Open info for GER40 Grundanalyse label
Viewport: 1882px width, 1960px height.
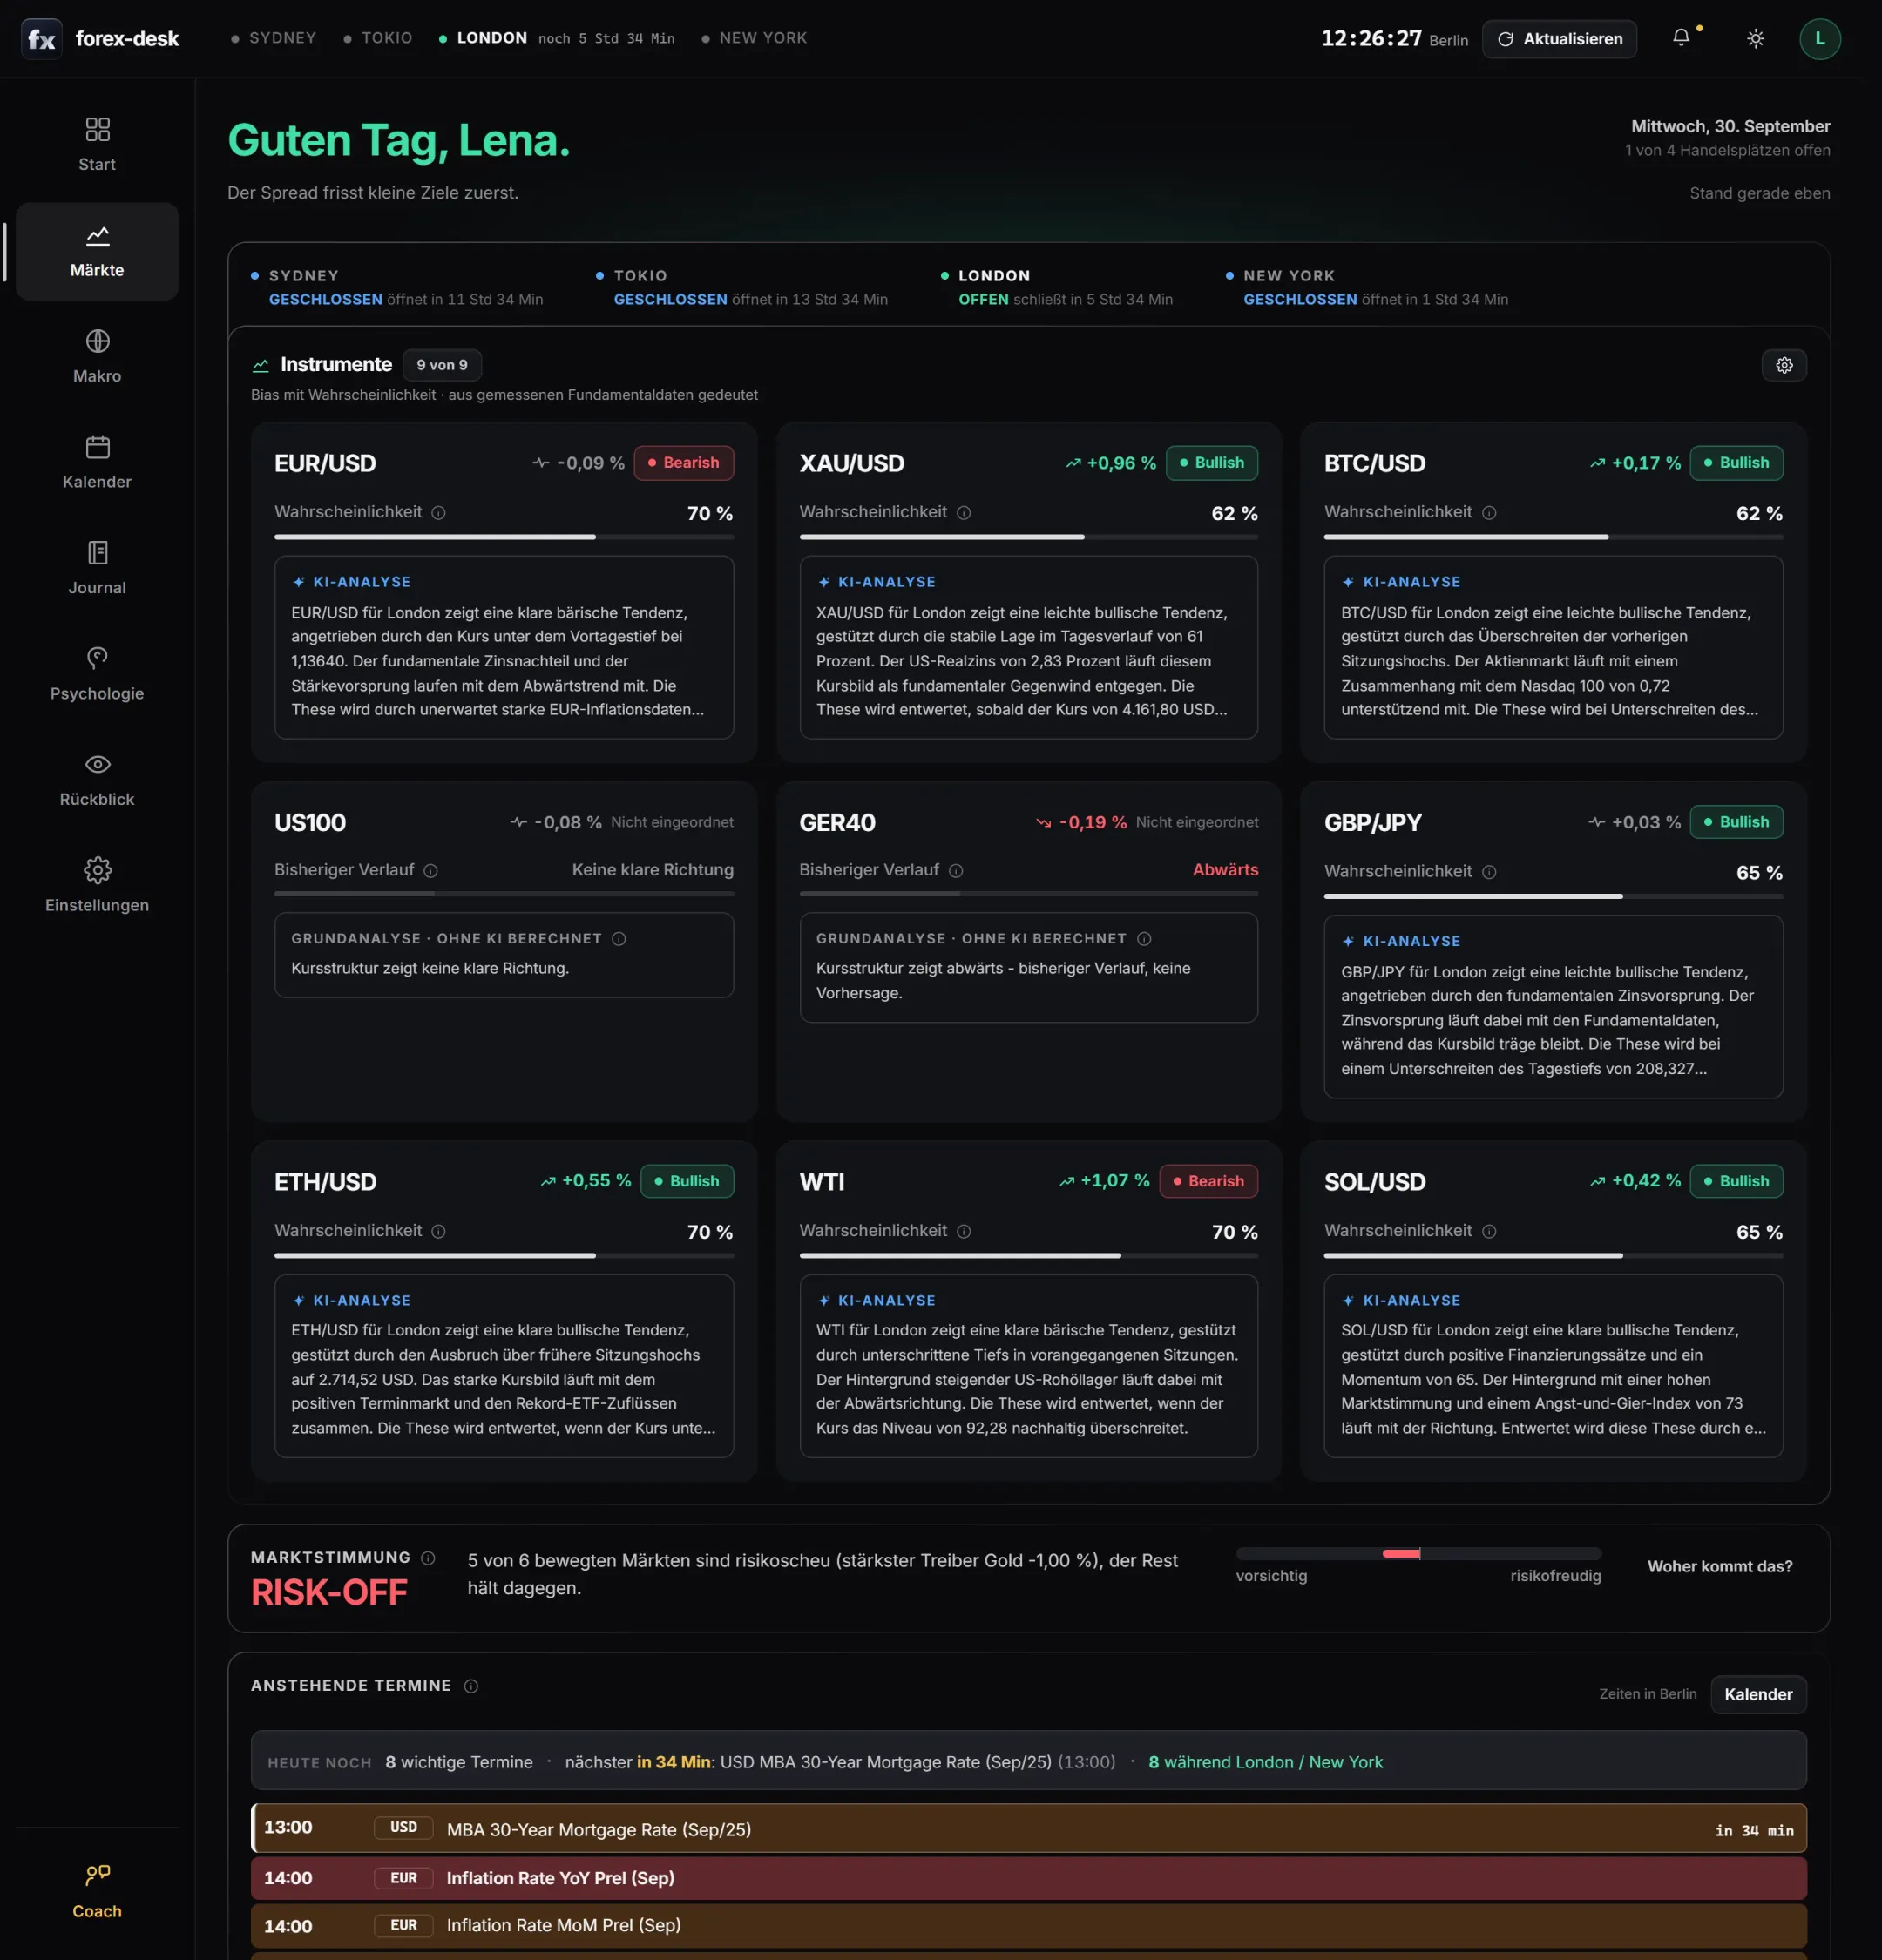point(1144,939)
